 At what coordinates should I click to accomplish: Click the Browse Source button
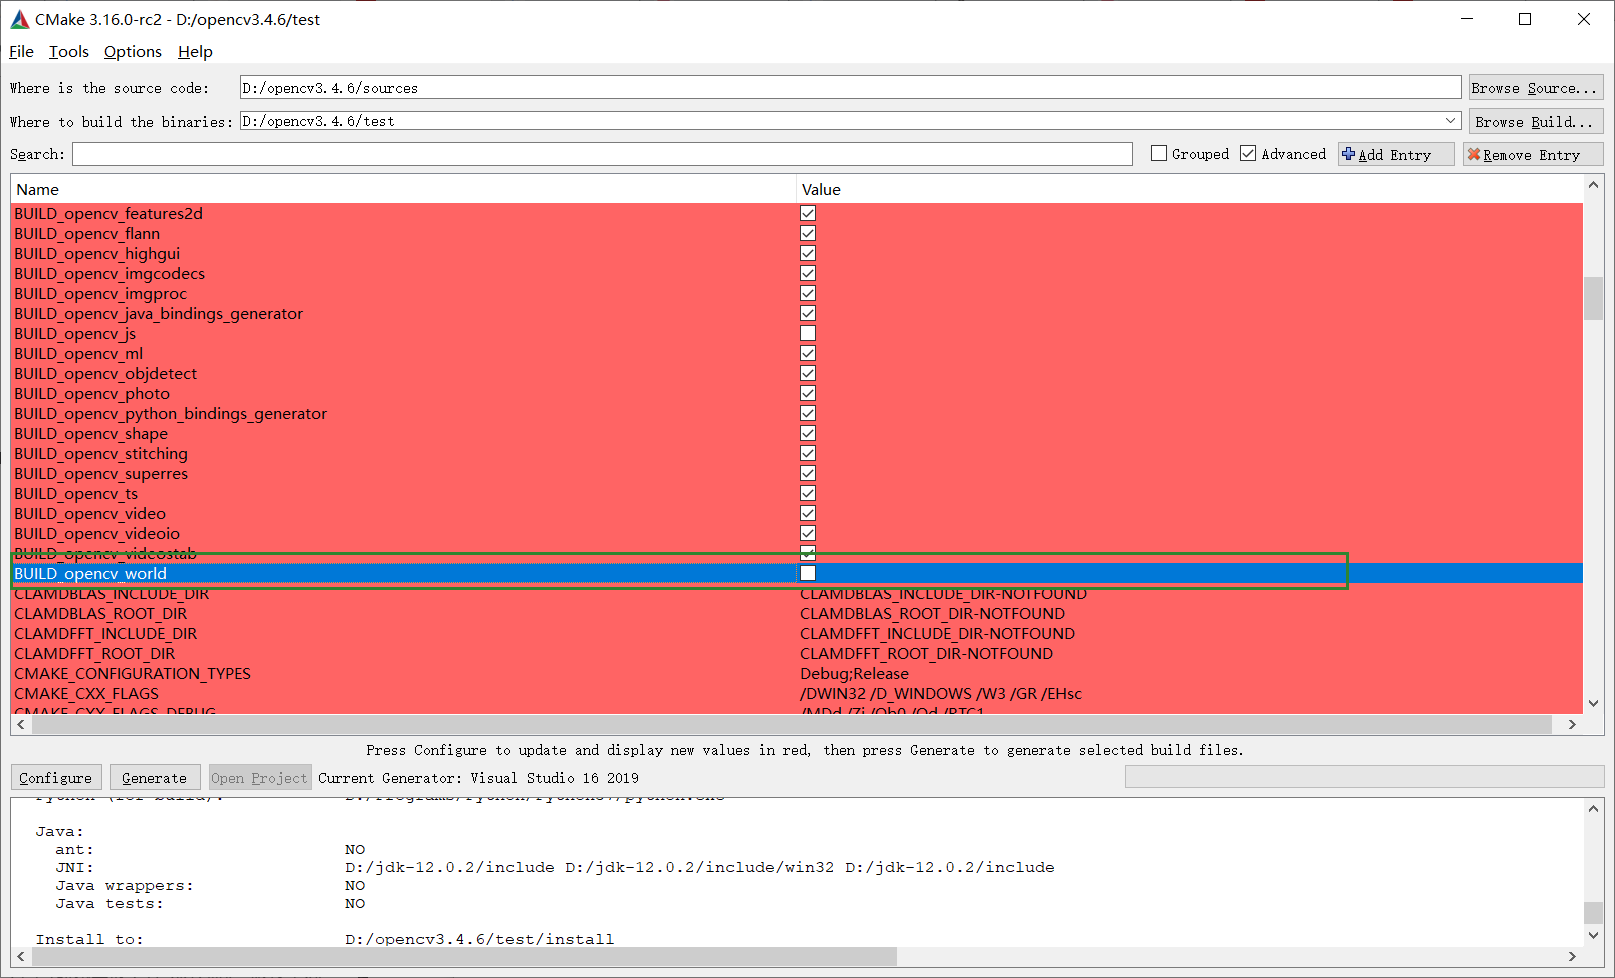pyautogui.click(x=1535, y=88)
